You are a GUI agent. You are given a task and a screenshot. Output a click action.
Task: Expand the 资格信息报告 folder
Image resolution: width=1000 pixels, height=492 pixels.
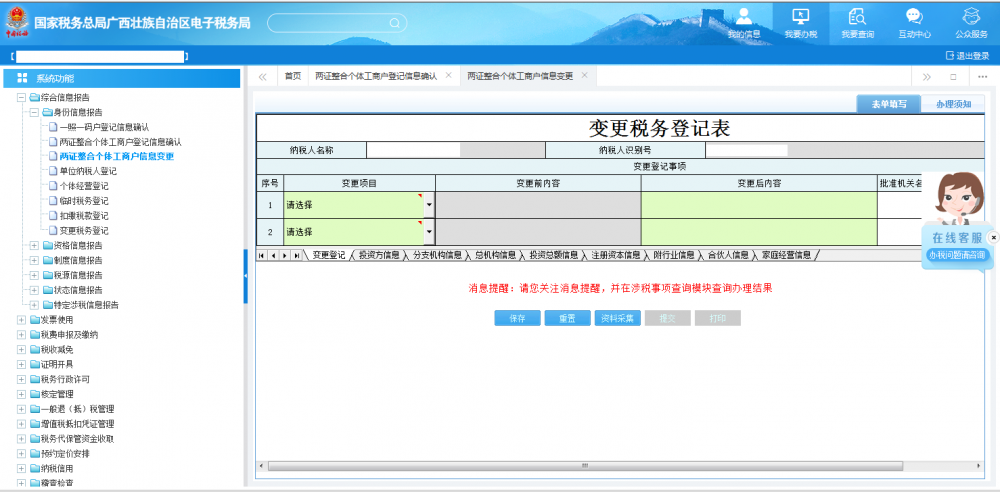34,245
